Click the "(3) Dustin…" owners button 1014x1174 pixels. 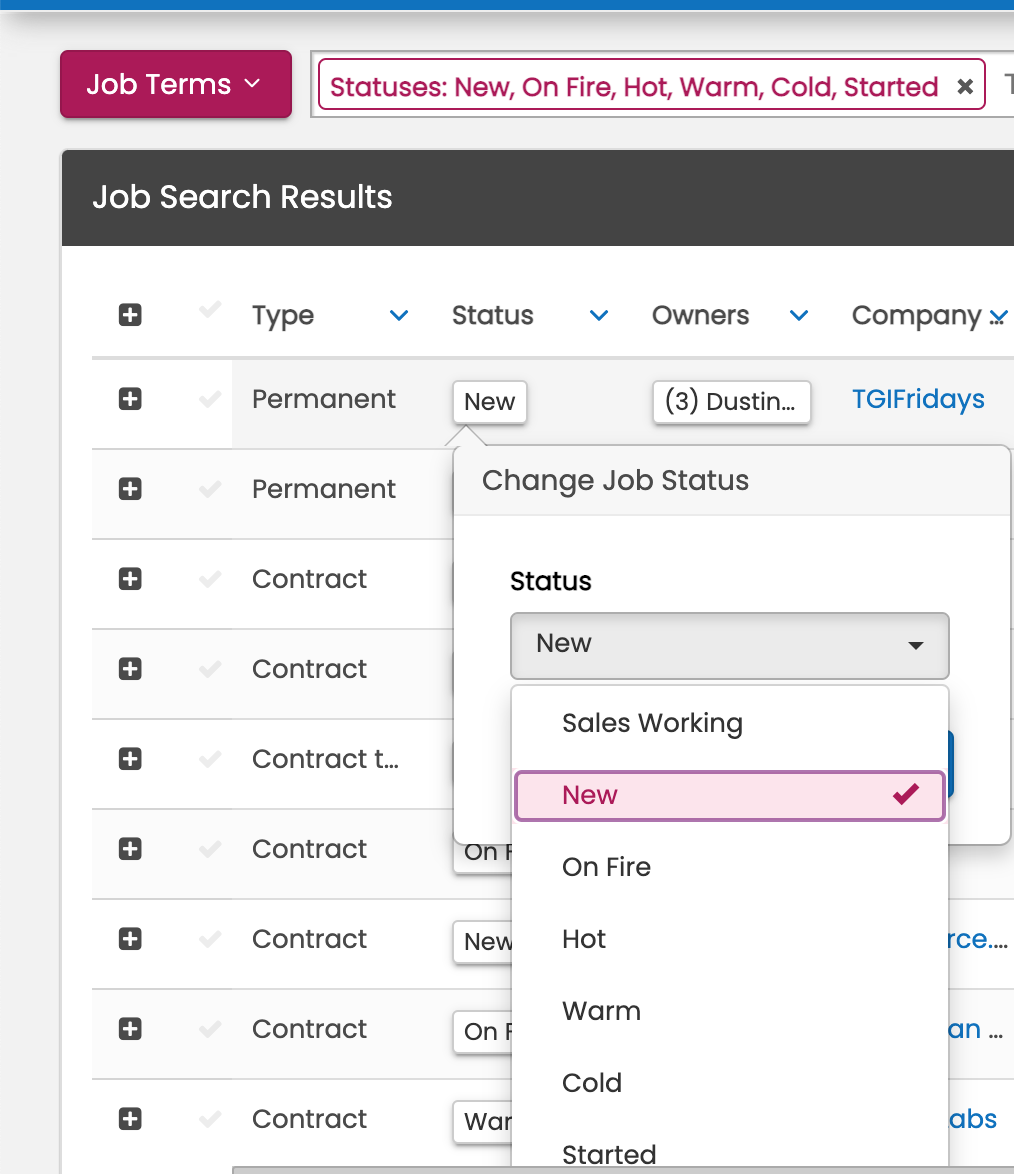tap(731, 402)
